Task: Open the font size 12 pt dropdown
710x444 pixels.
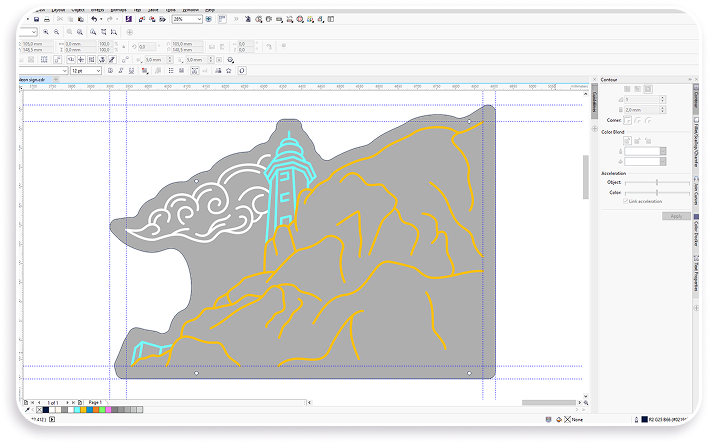Action: [98, 71]
